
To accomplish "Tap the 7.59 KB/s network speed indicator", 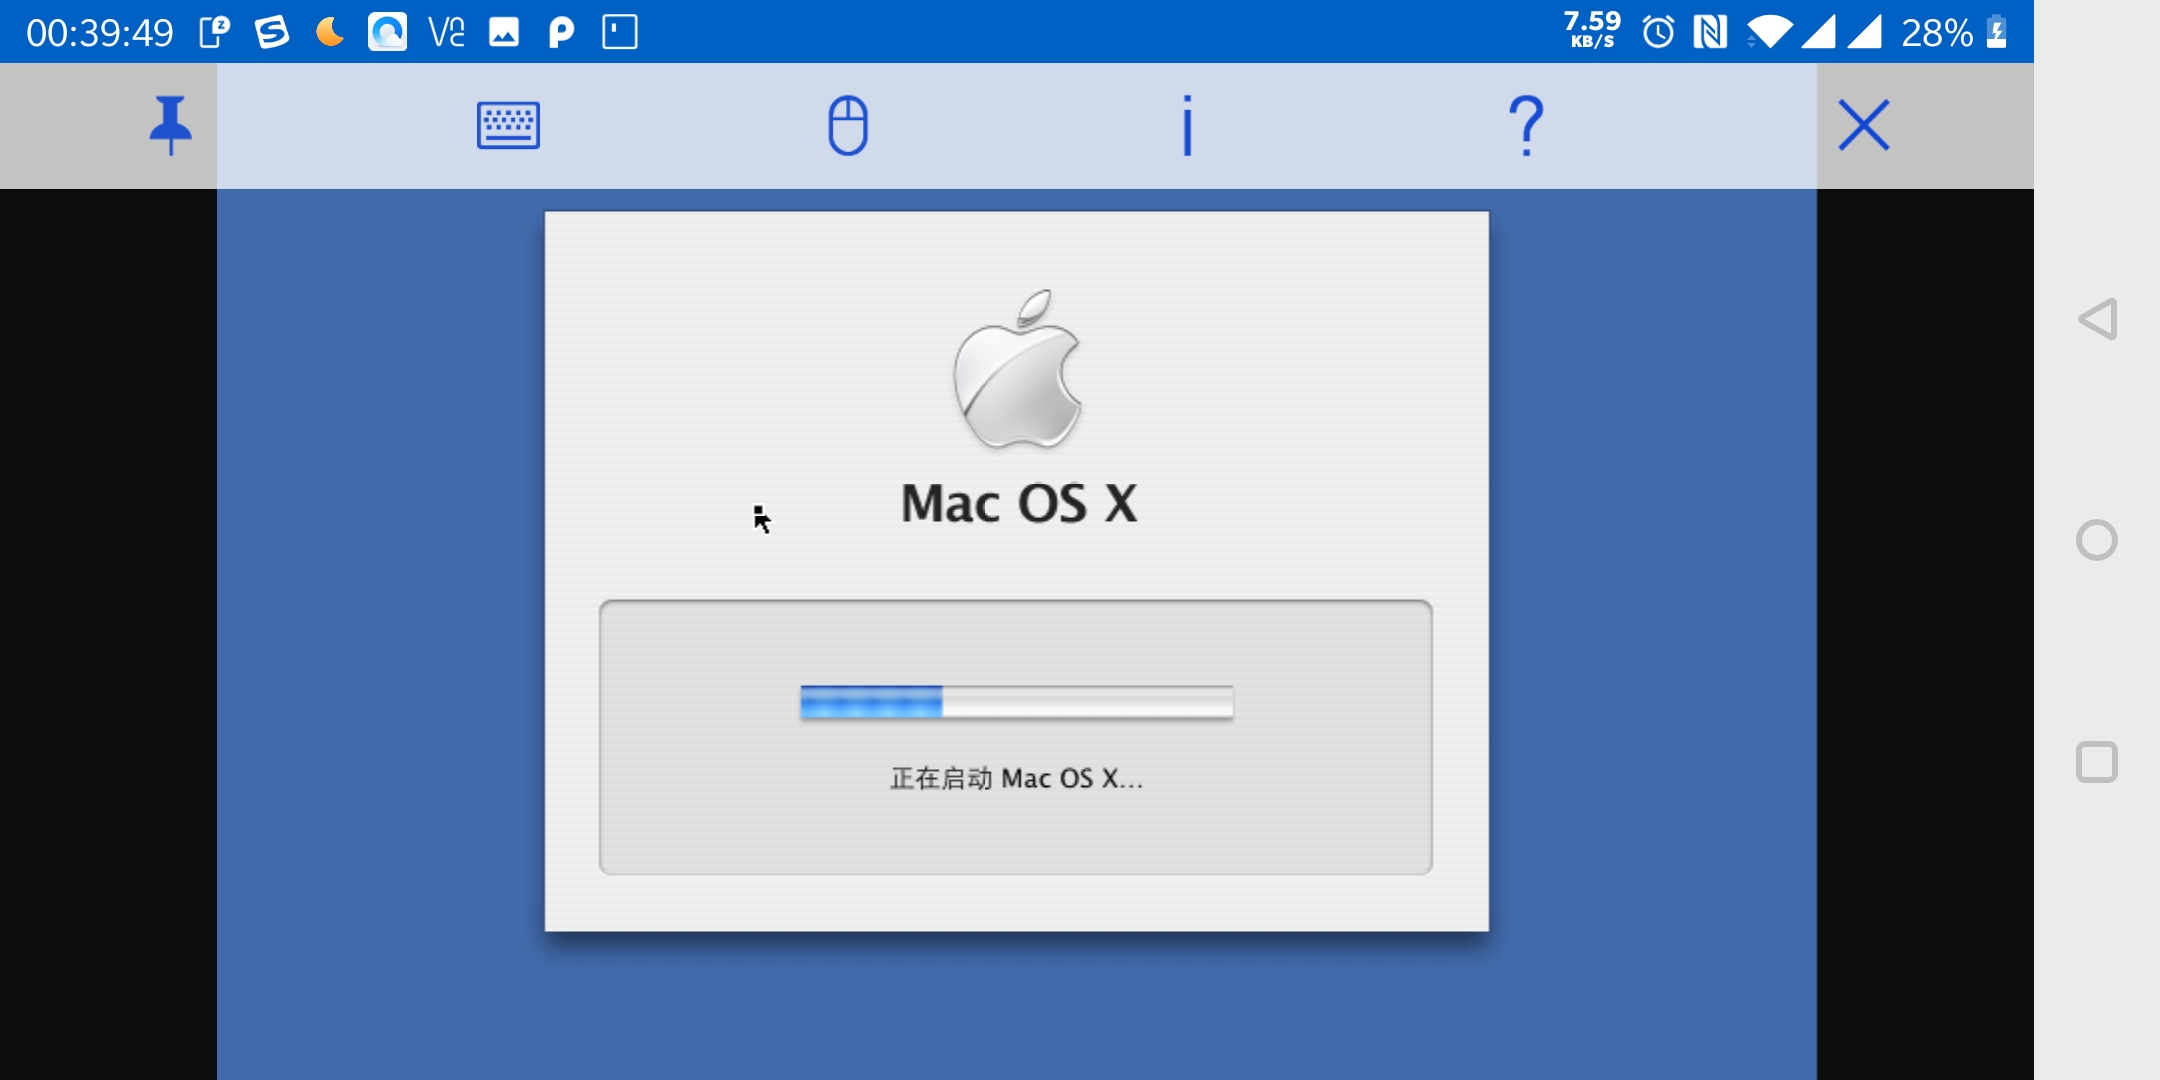I will pos(1592,30).
